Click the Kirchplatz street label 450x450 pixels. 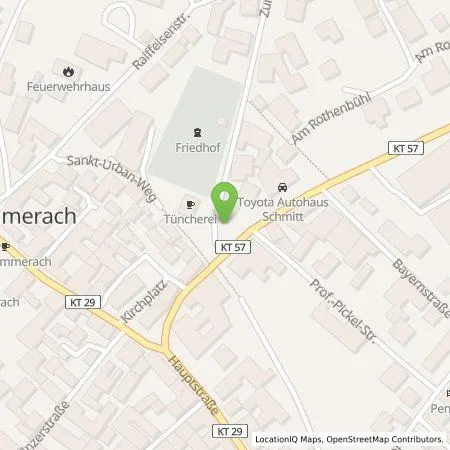pyautogui.click(x=144, y=302)
